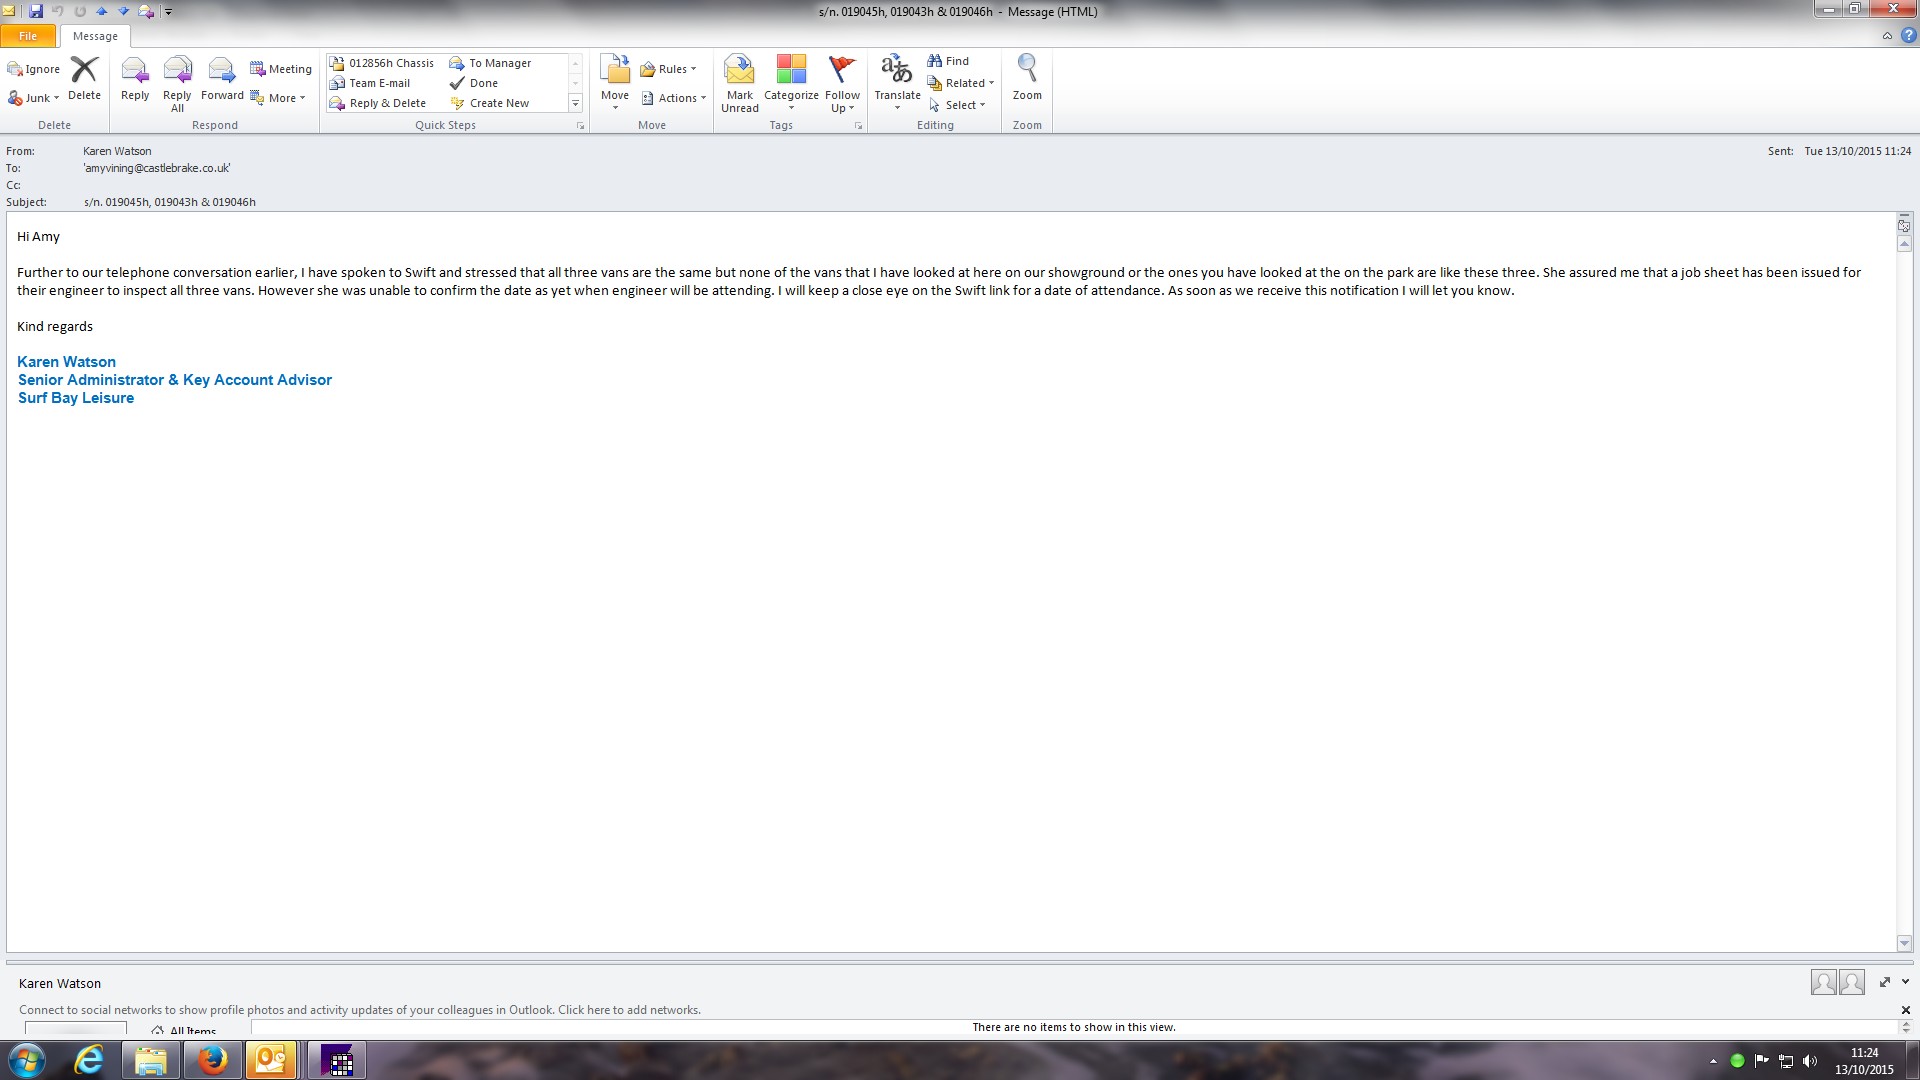
Task: Open the File tab
Action: (28, 36)
